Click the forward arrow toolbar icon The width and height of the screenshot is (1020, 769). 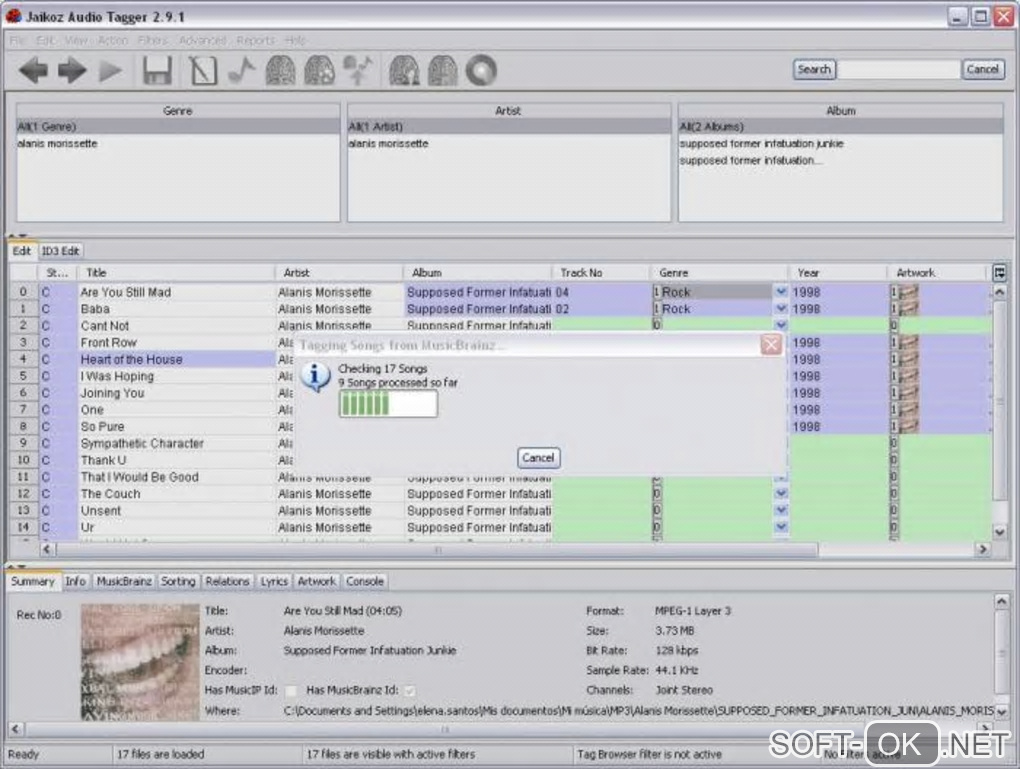coord(72,70)
